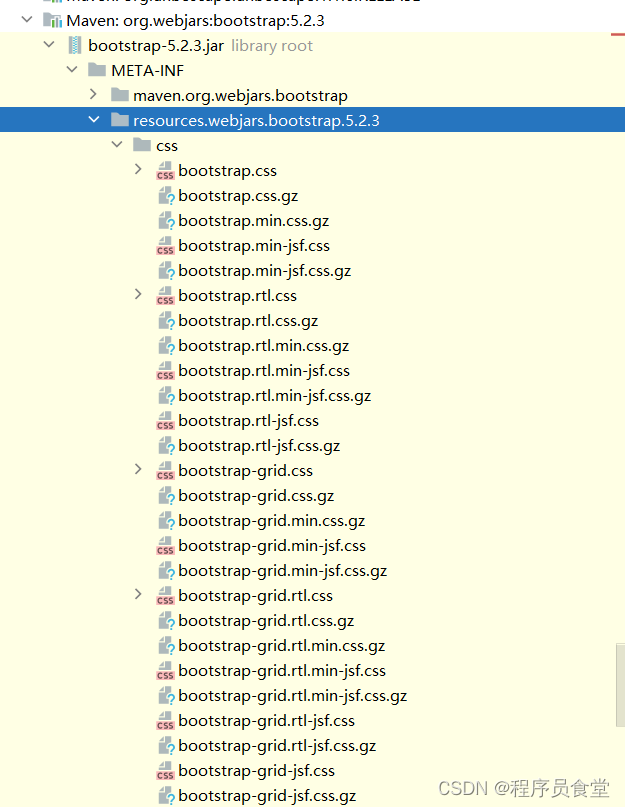
Task: Select file bootstrap-grid-jsf.css
Action: [x=256, y=771]
